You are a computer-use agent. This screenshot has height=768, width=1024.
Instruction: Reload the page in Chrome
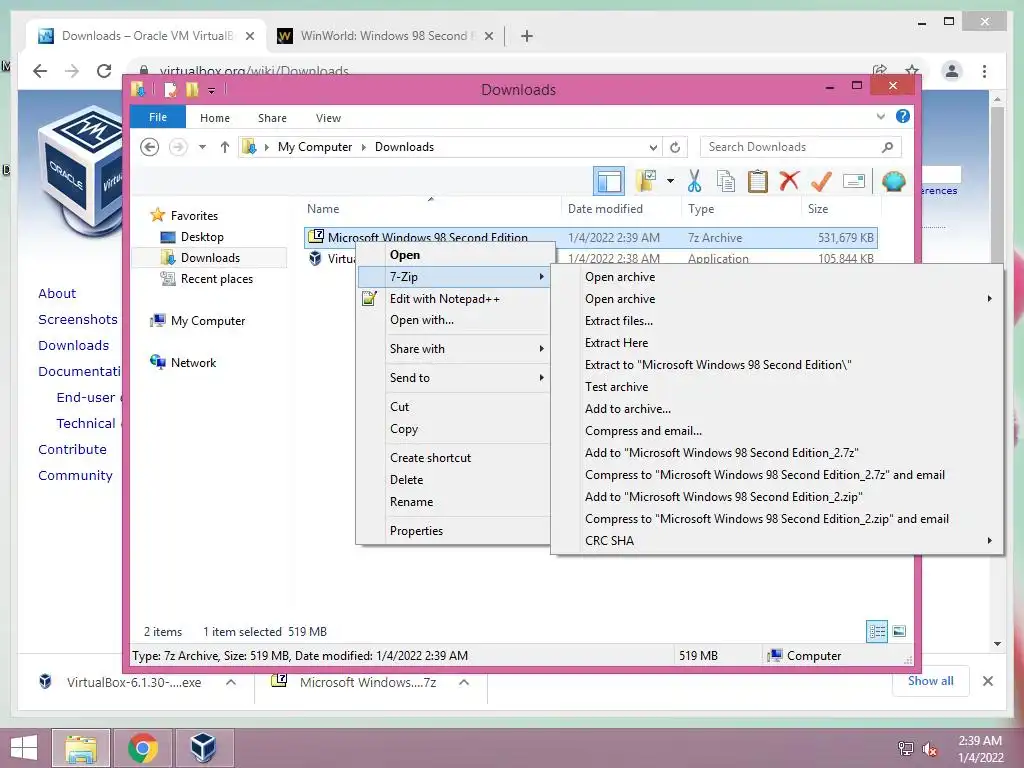[x=104, y=71]
